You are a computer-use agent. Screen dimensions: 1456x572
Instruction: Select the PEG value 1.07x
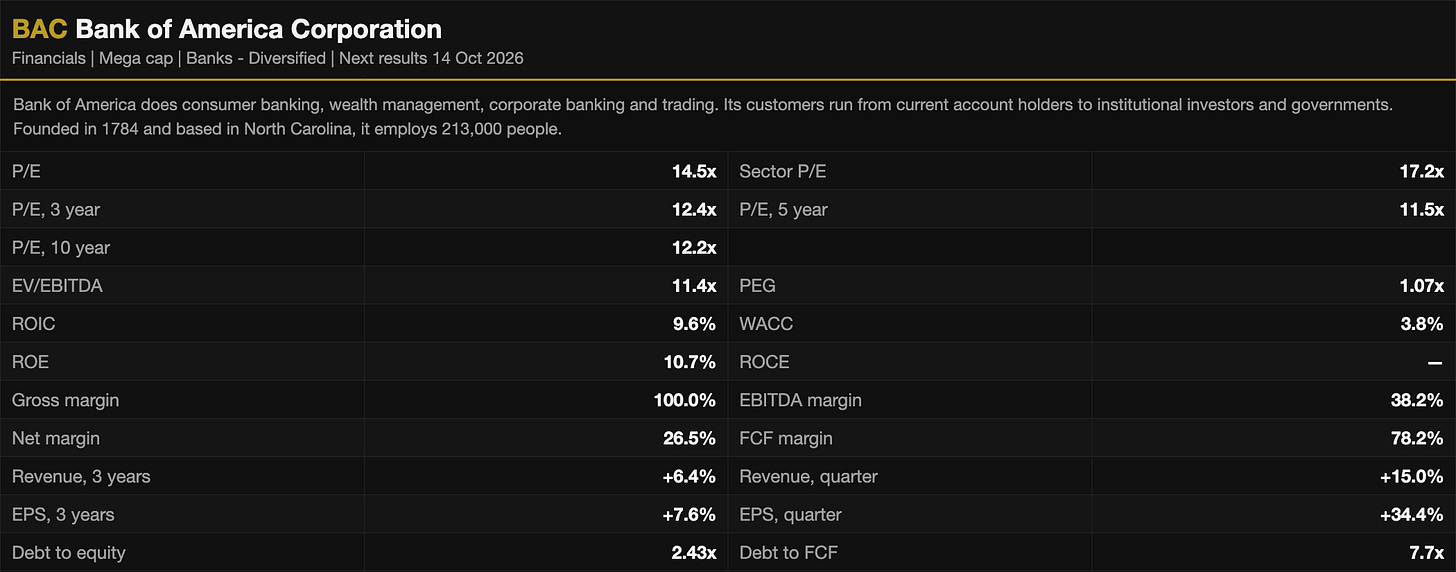point(1421,286)
